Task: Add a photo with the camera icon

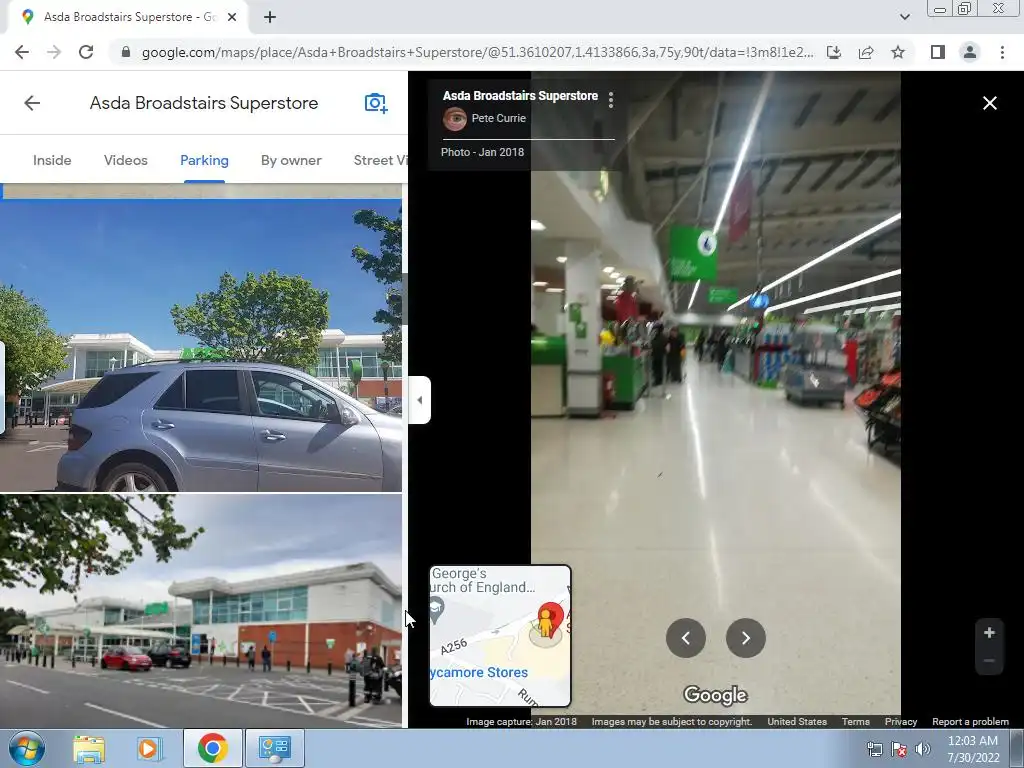Action: tap(376, 103)
